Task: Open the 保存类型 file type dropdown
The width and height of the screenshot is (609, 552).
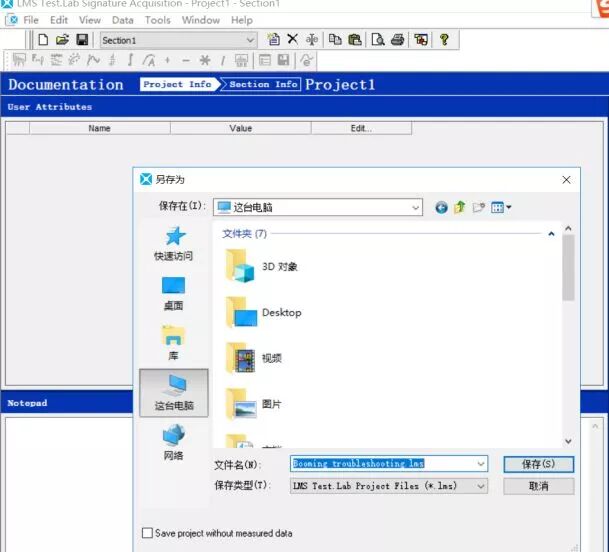Action: [x=389, y=486]
